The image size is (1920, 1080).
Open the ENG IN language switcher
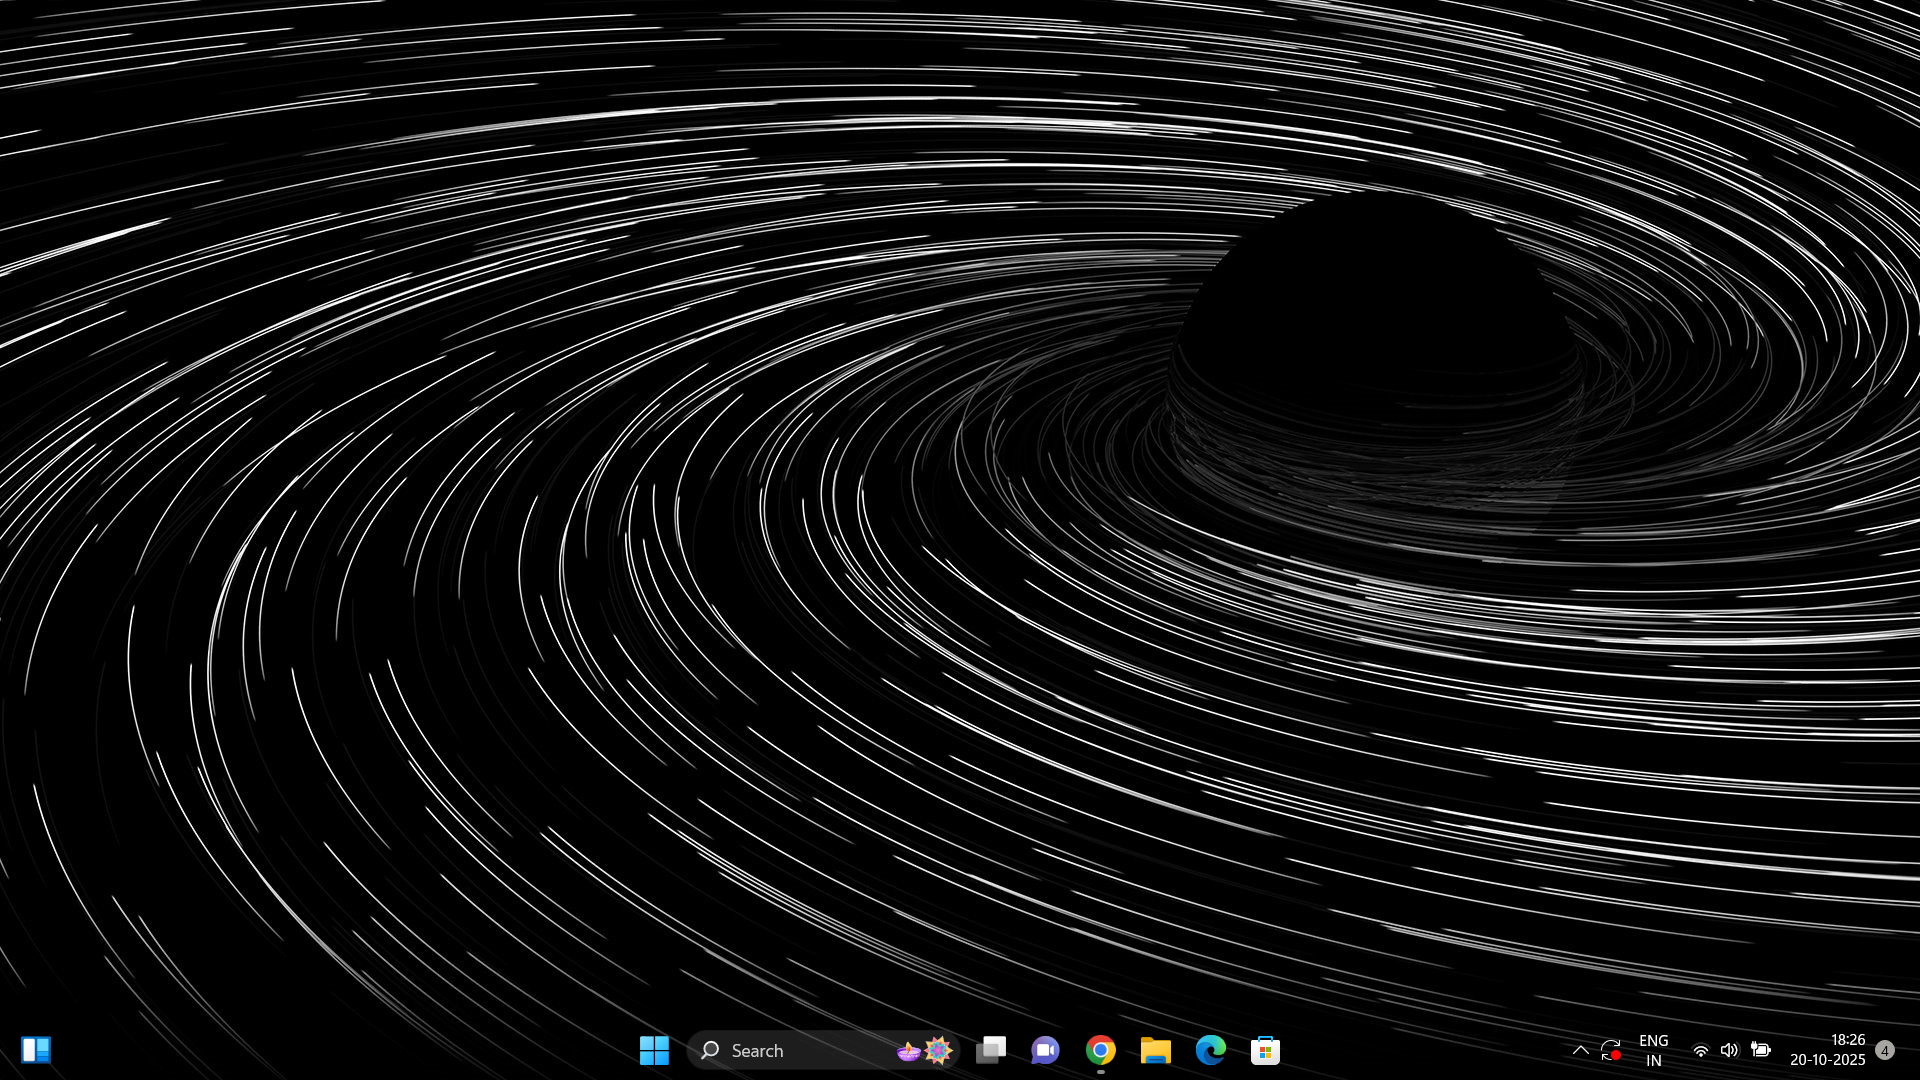(1654, 1050)
